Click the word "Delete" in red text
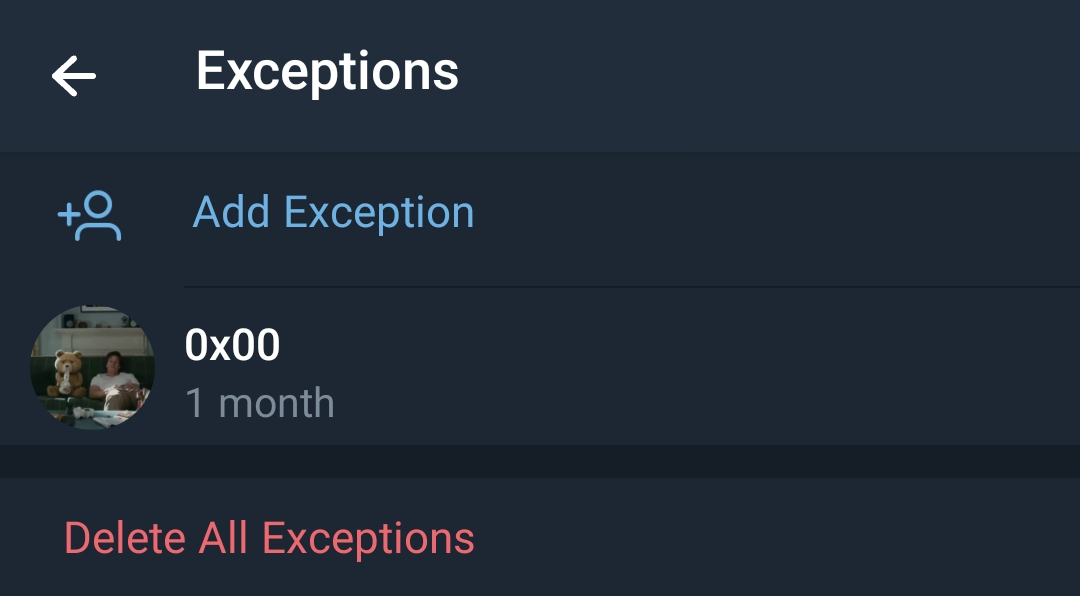Screen dimensions: 1080x596 125,538
